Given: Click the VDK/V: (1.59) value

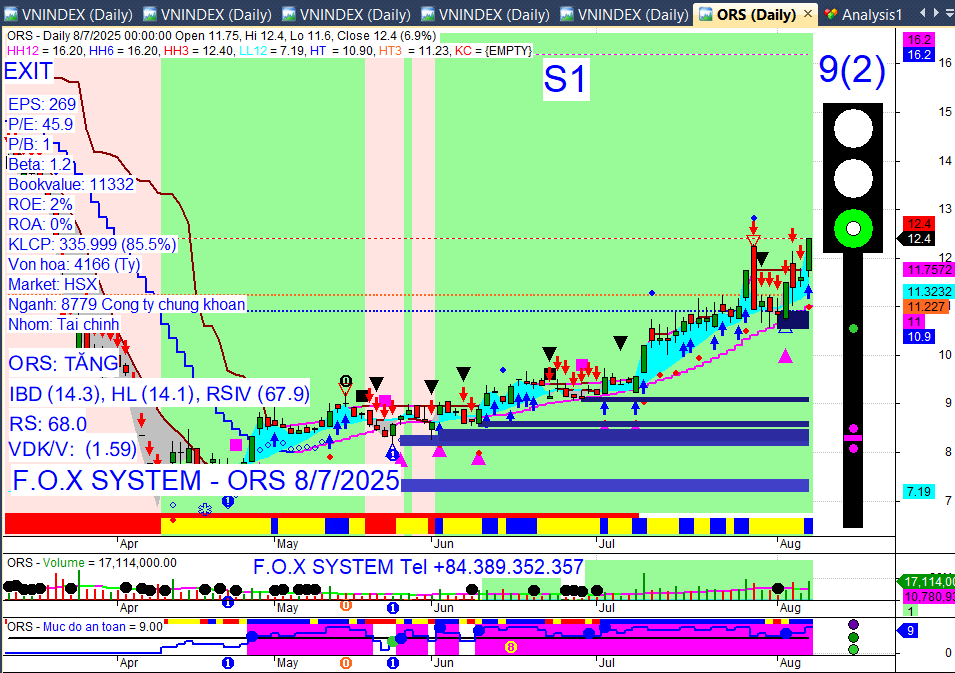Looking at the screenshot, I should coord(72,449).
